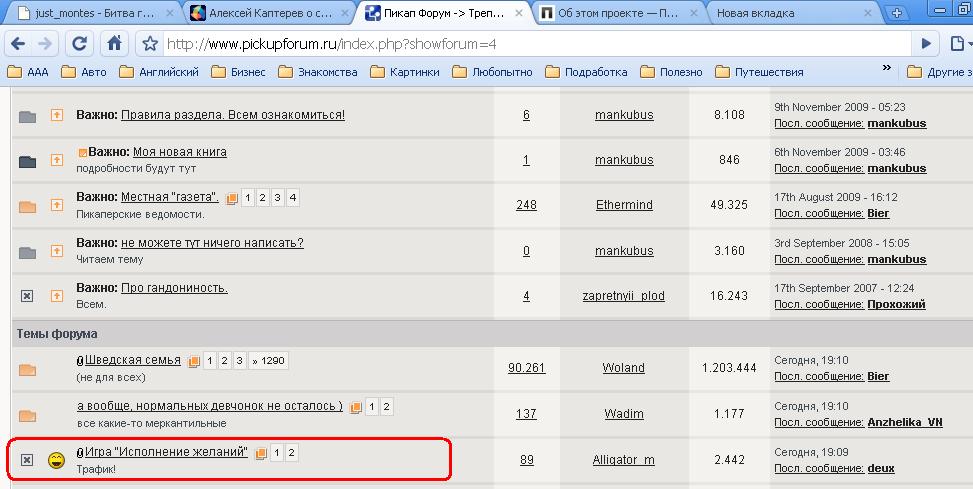
Task: Click the folder icon of the 'Шведская семья' topic
Action: pyautogui.click(x=27, y=369)
